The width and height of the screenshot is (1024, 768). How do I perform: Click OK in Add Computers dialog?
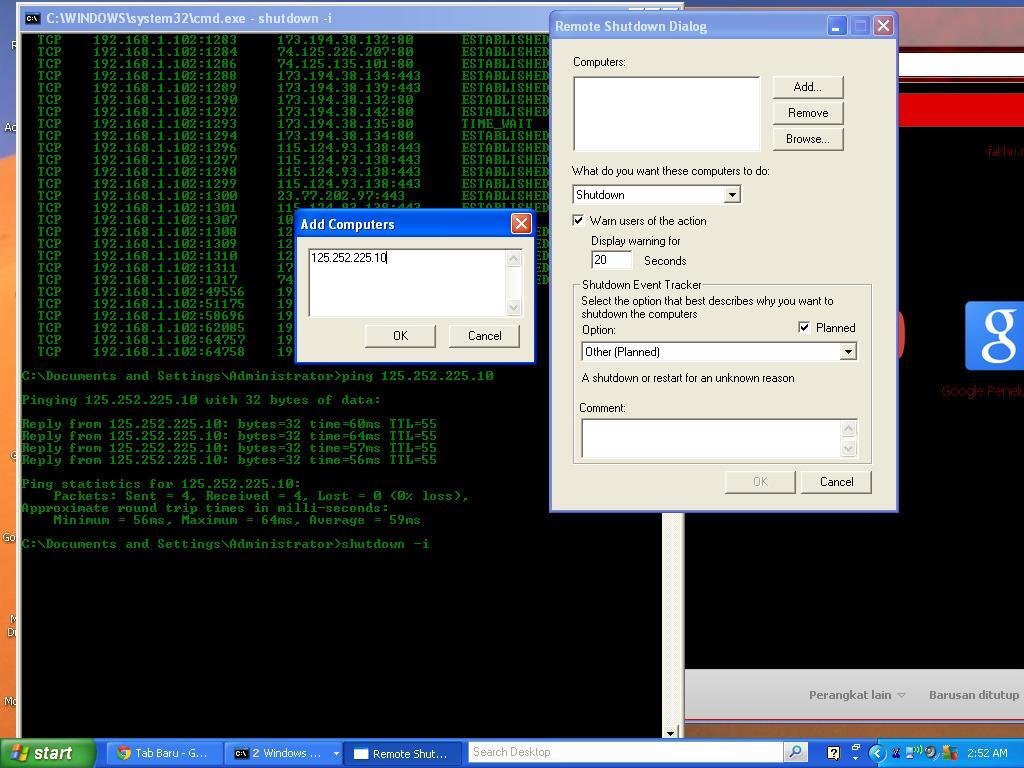400,335
